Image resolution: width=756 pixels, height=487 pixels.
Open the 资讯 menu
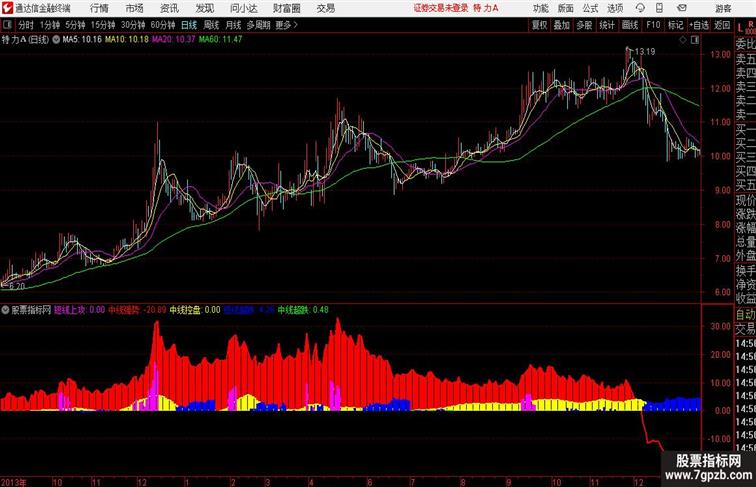(169, 8)
